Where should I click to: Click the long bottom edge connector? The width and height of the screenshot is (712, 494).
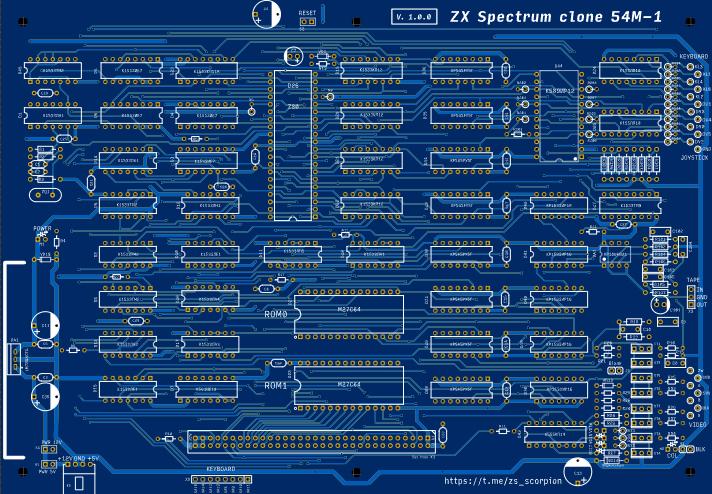click(312, 438)
